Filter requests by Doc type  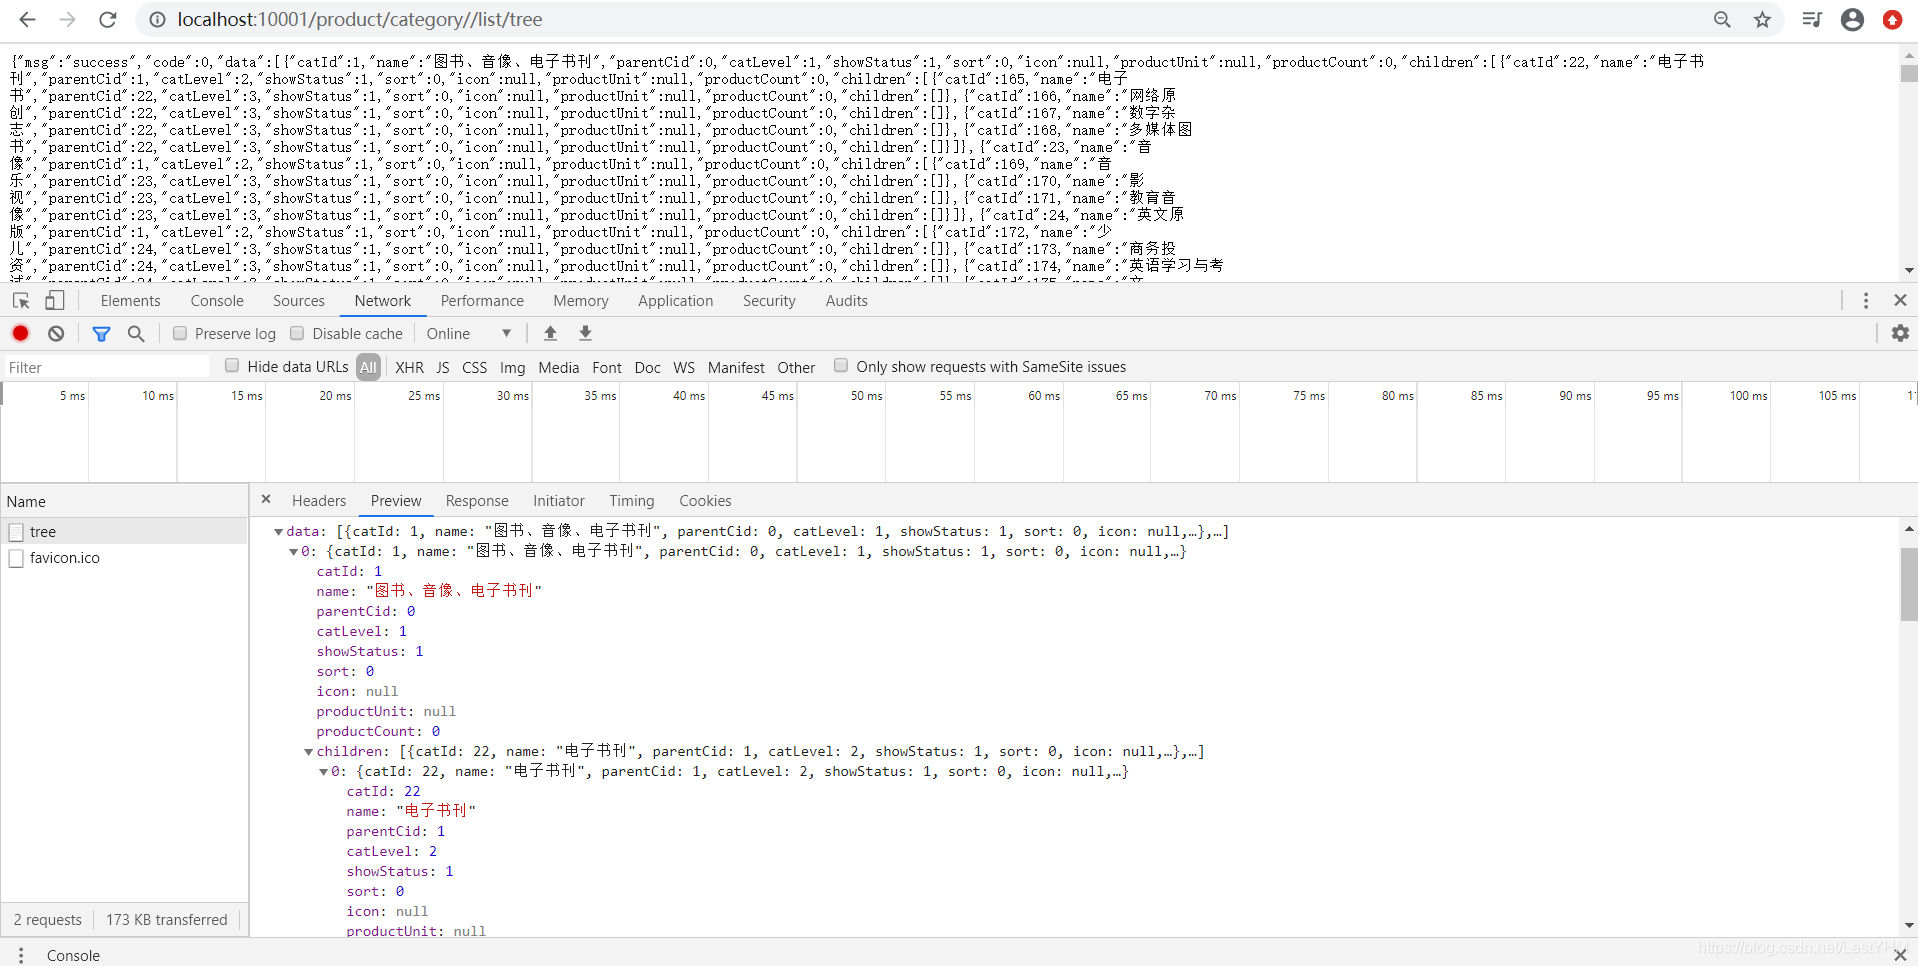pos(648,368)
